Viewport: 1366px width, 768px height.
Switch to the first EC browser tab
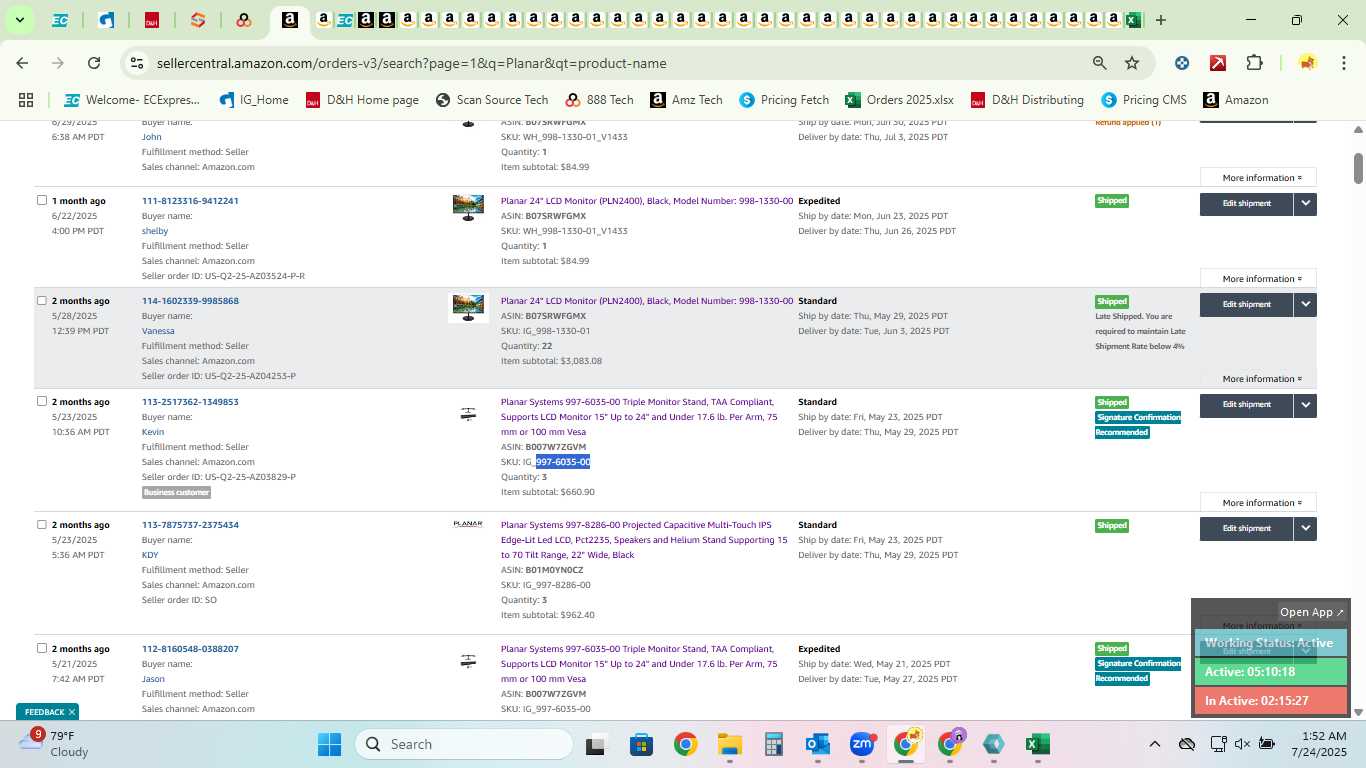tap(60, 20)
